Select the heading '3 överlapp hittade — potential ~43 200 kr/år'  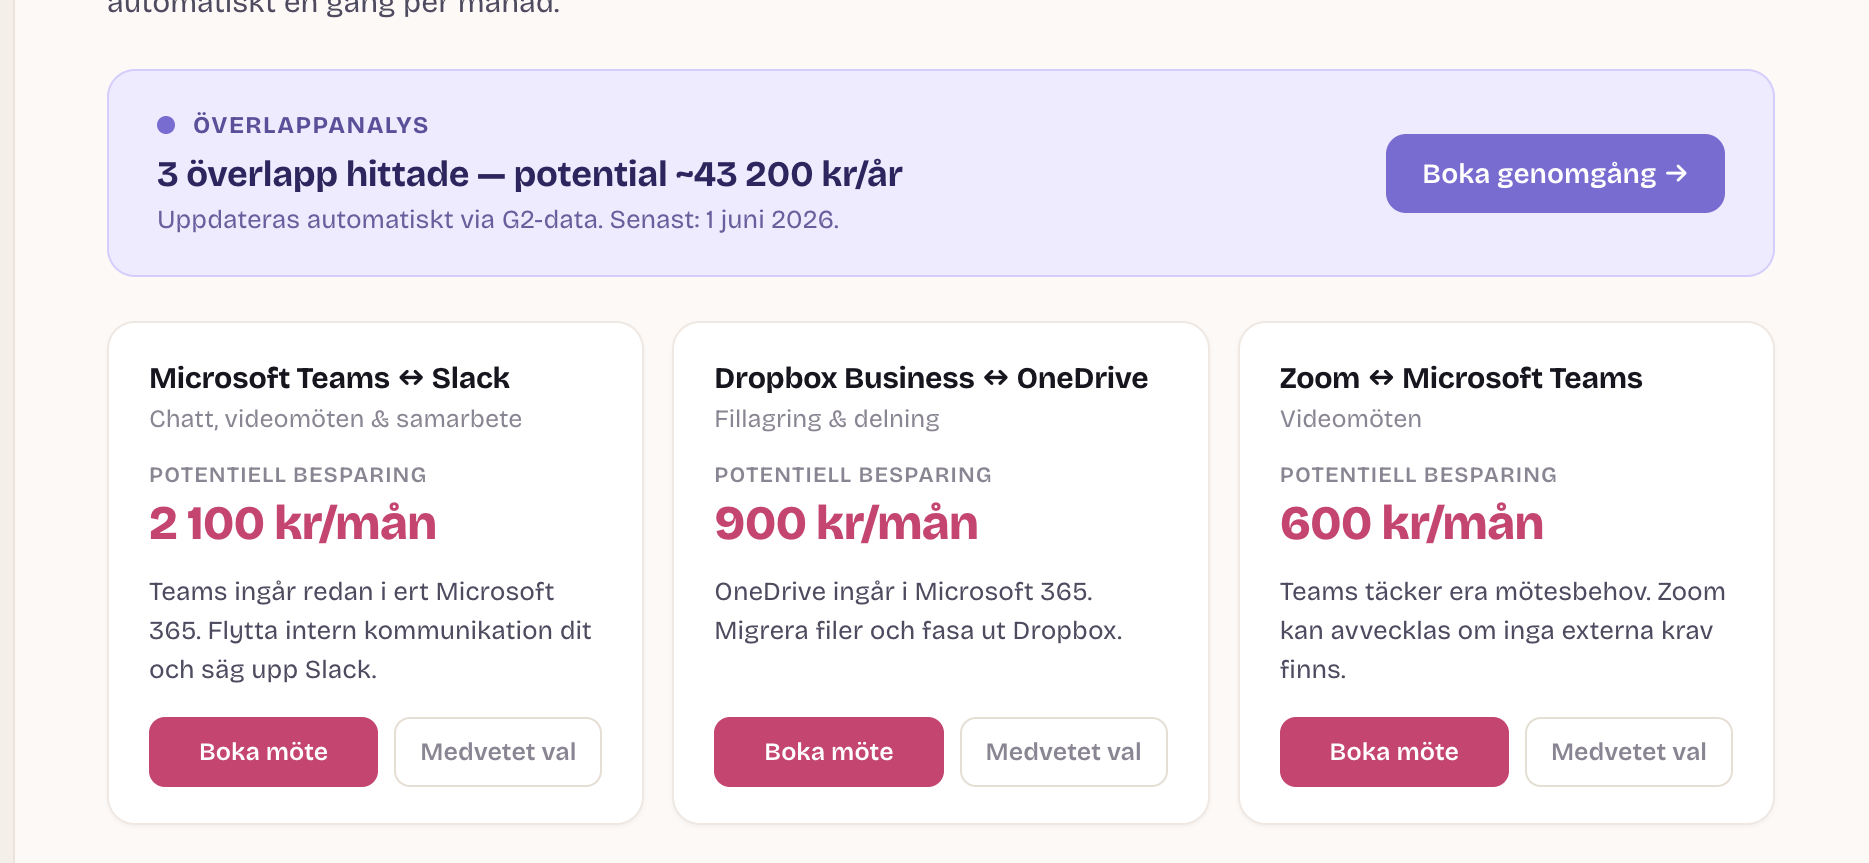point(530,174)
